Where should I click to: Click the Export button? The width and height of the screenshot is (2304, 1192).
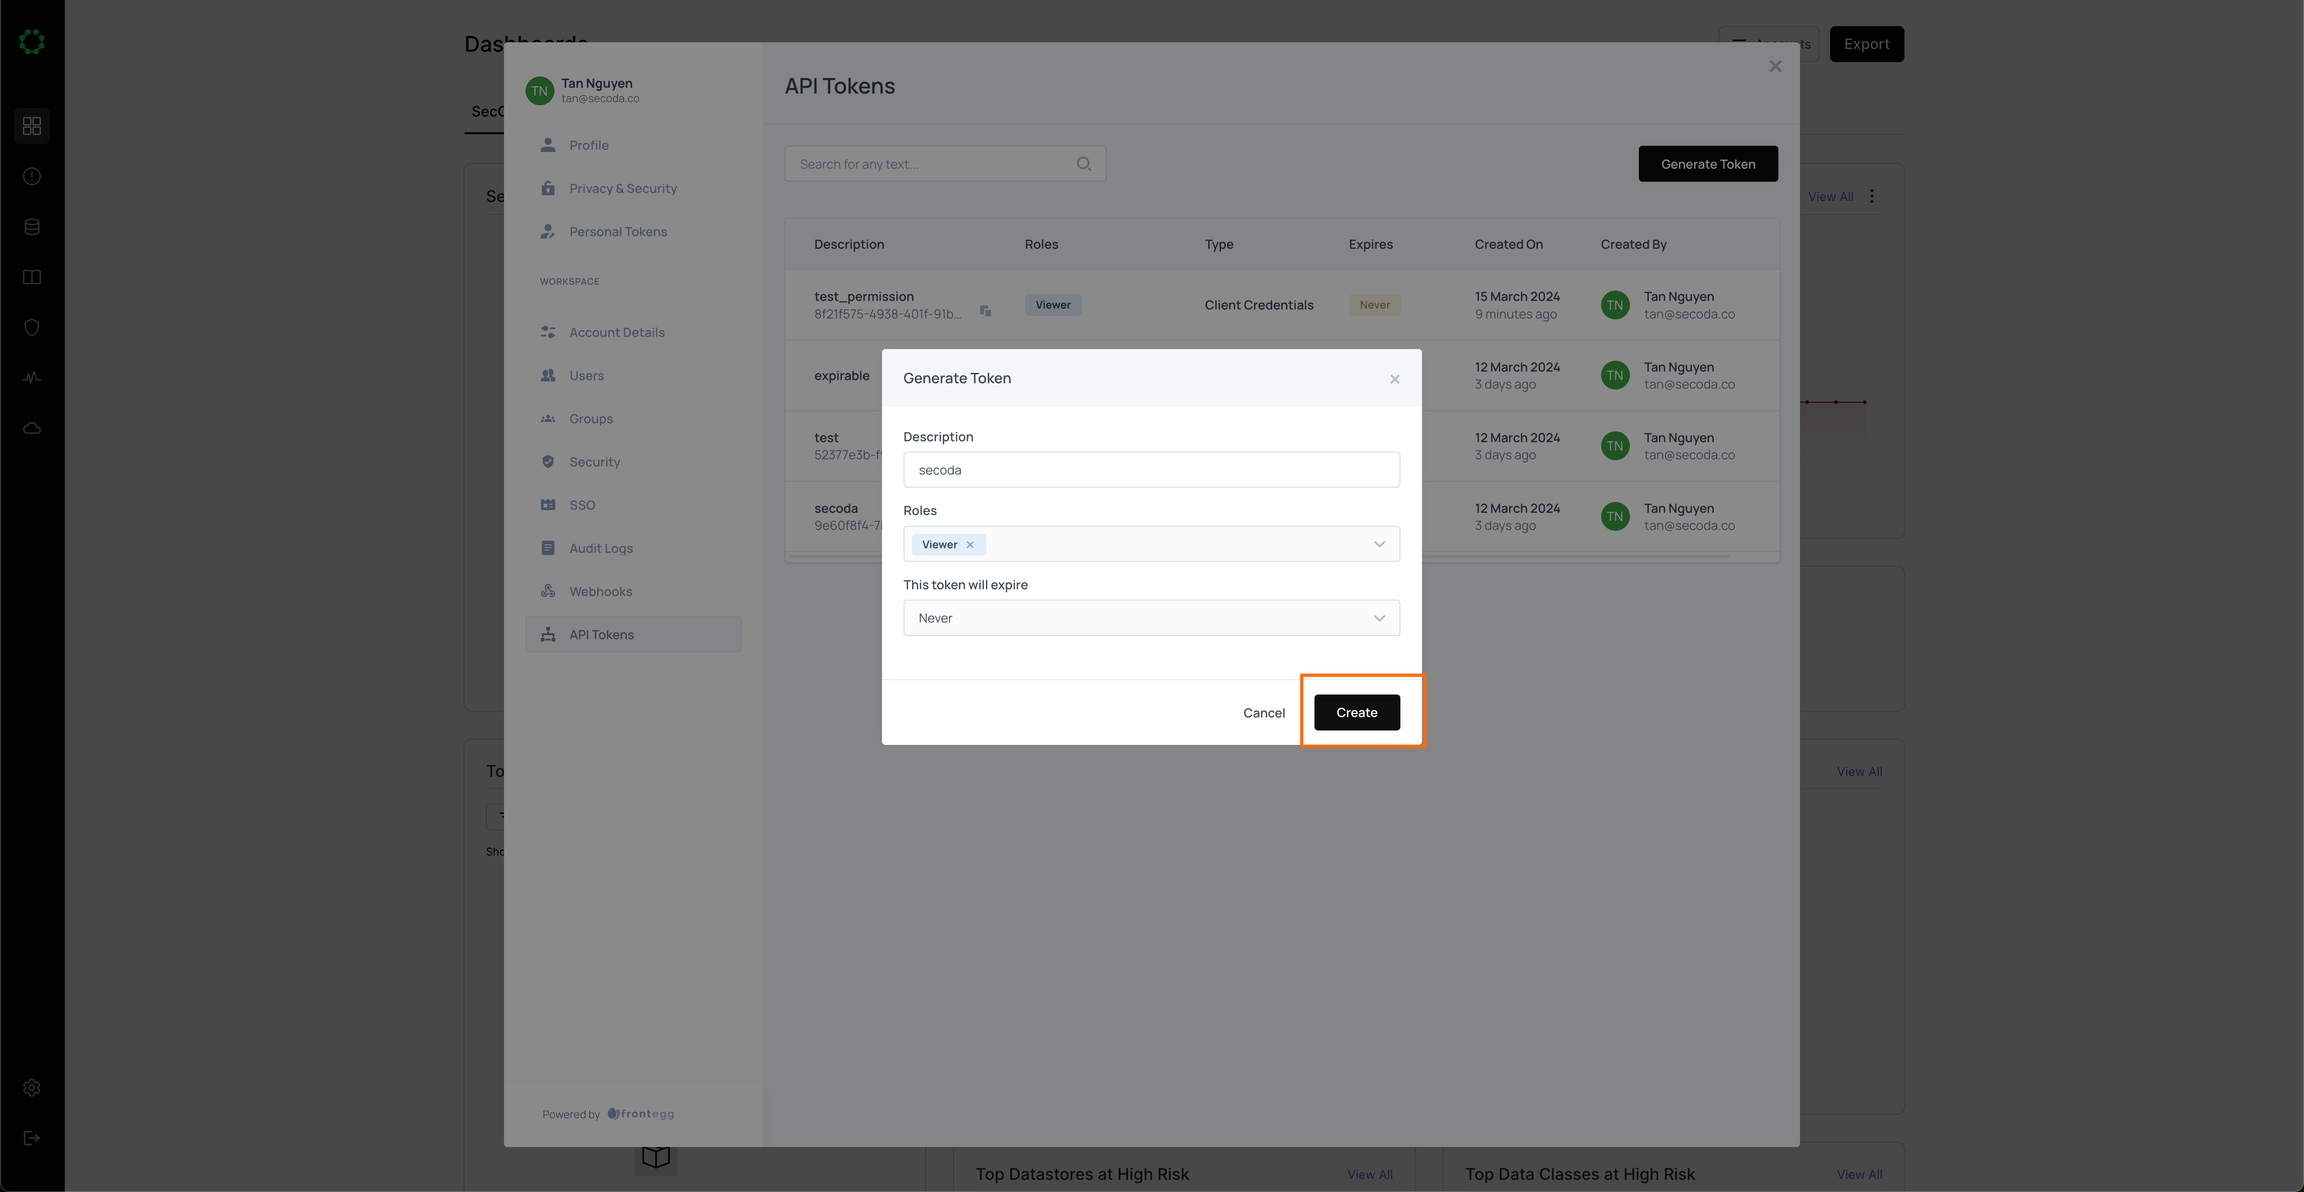click(1865, 44)
